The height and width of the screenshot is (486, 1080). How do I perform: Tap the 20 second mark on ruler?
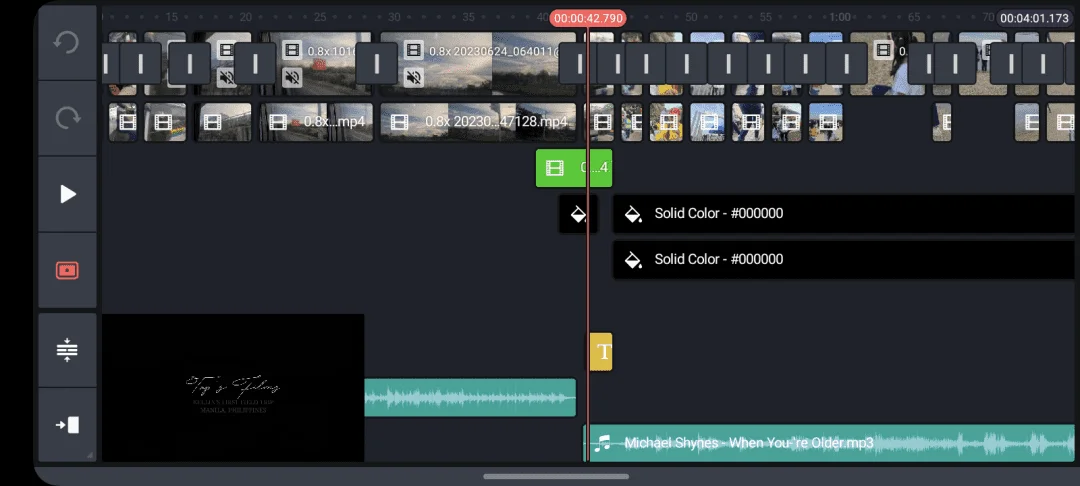click(x=245, y=17)
